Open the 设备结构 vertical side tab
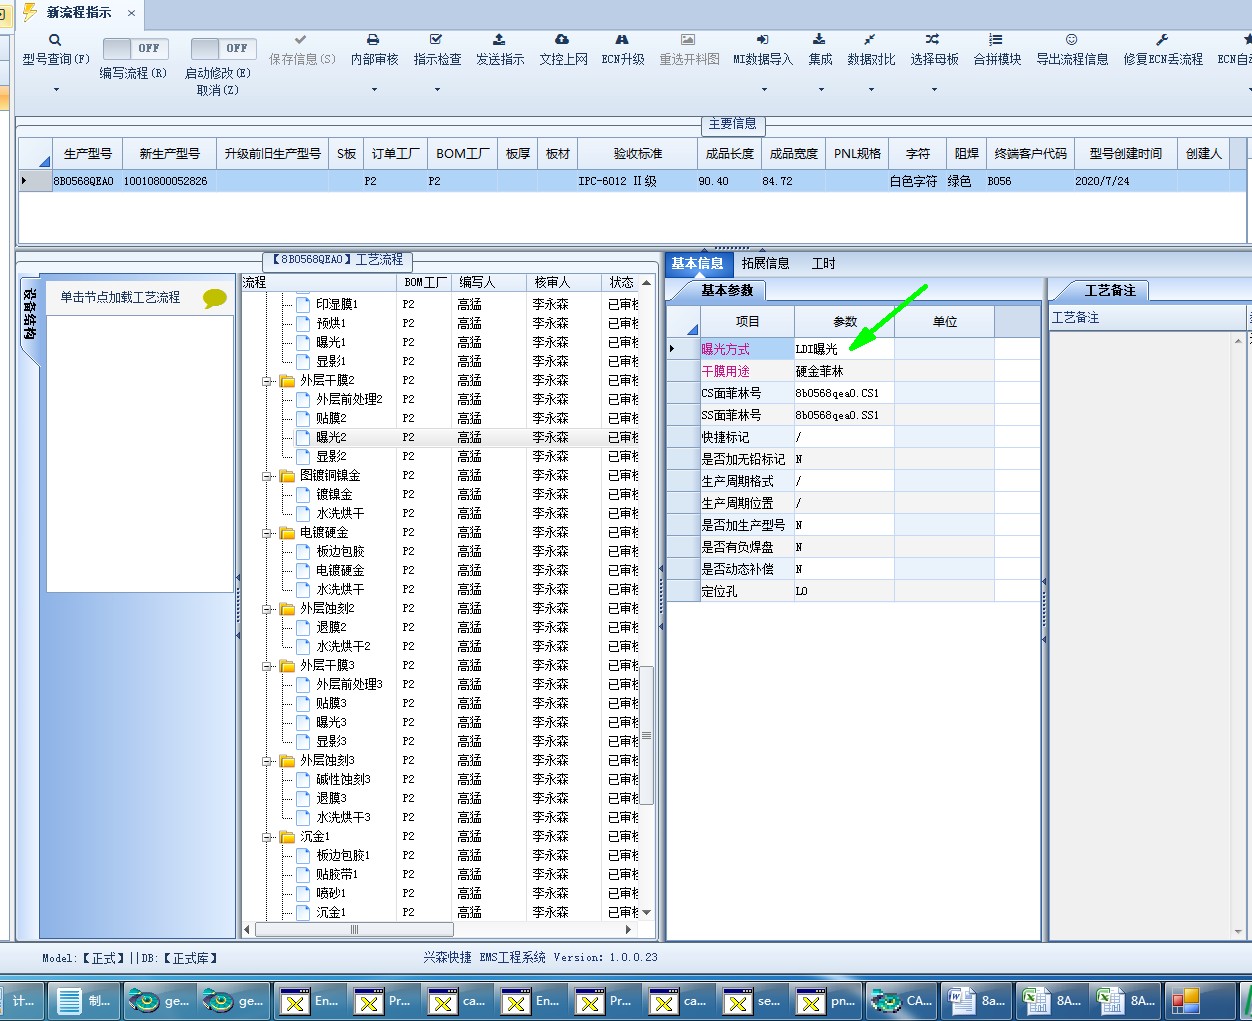 pos(29,314)
